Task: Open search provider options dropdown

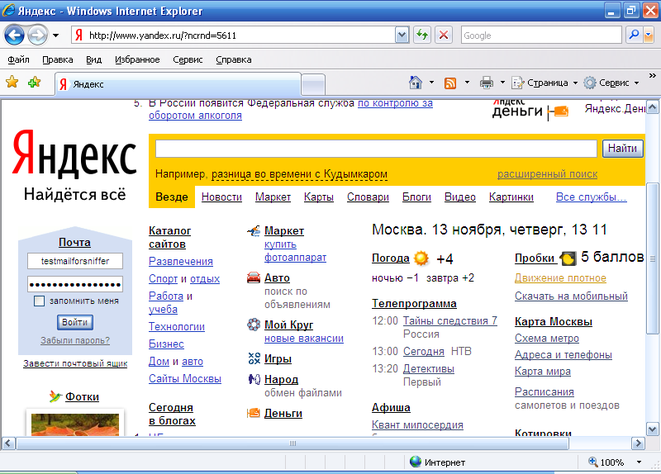Action: pos(649,35)
